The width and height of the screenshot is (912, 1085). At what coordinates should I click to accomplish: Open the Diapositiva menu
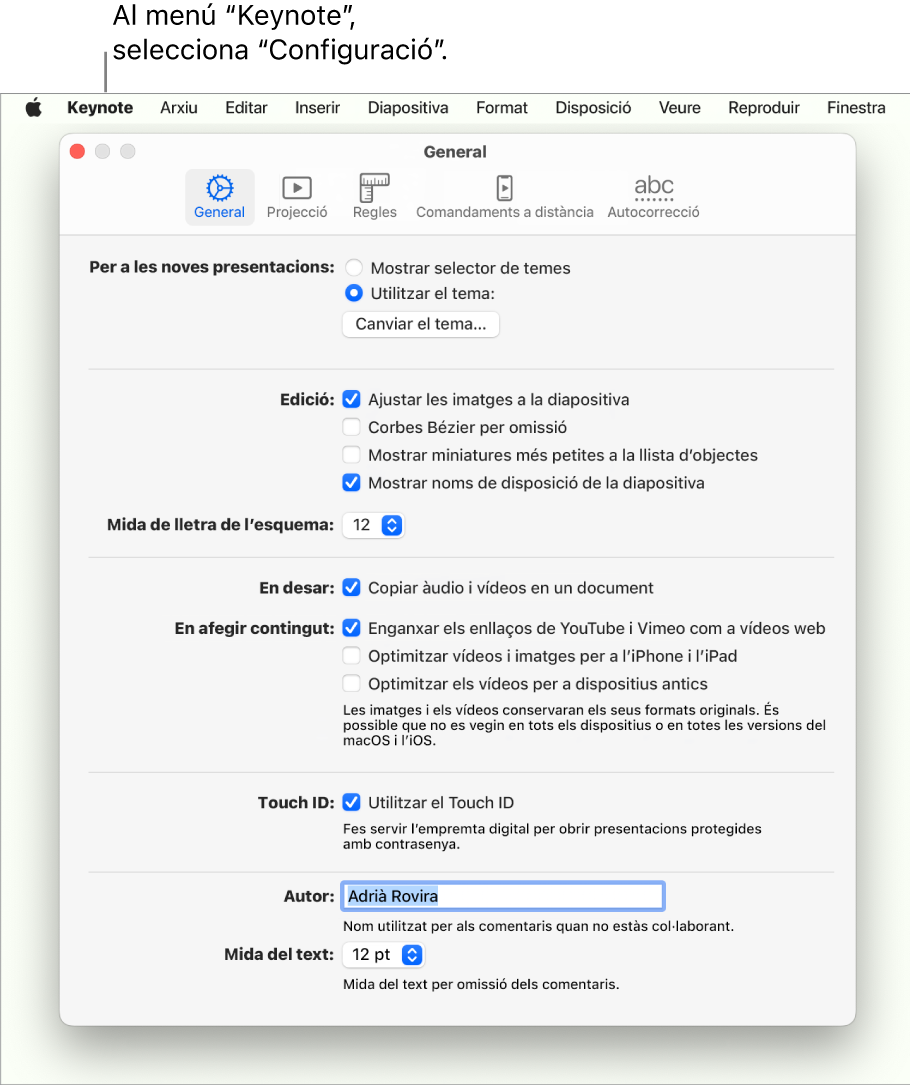408,108
